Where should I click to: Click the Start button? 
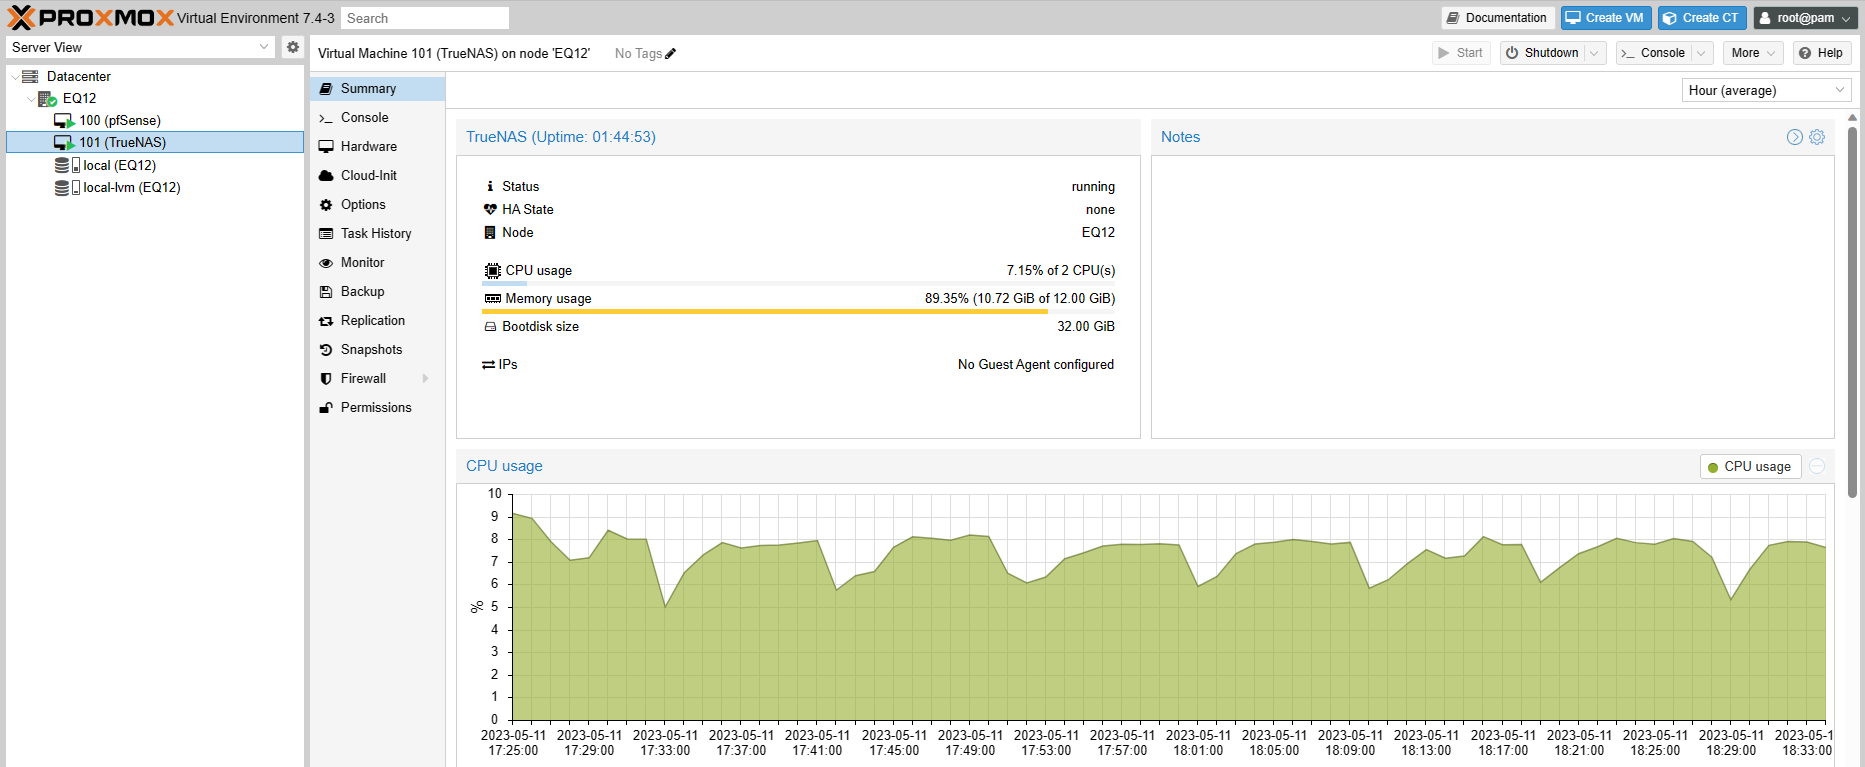pos(1461,53)
